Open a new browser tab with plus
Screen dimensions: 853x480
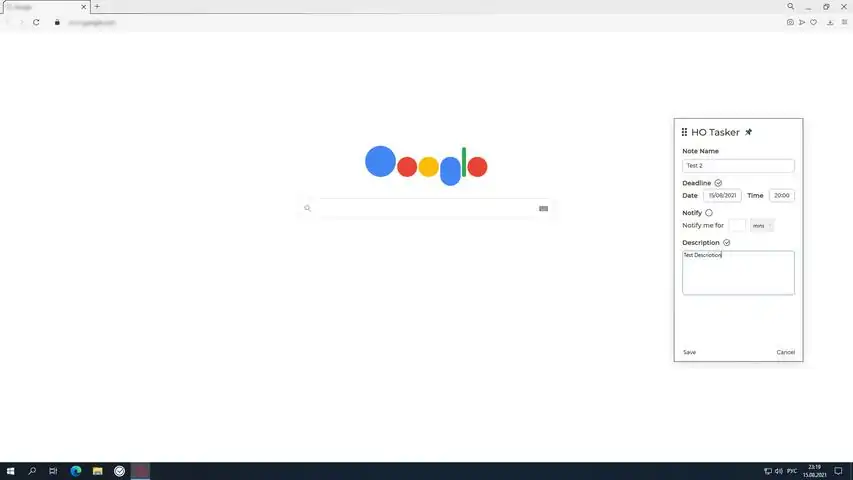(x=97, y=7)
